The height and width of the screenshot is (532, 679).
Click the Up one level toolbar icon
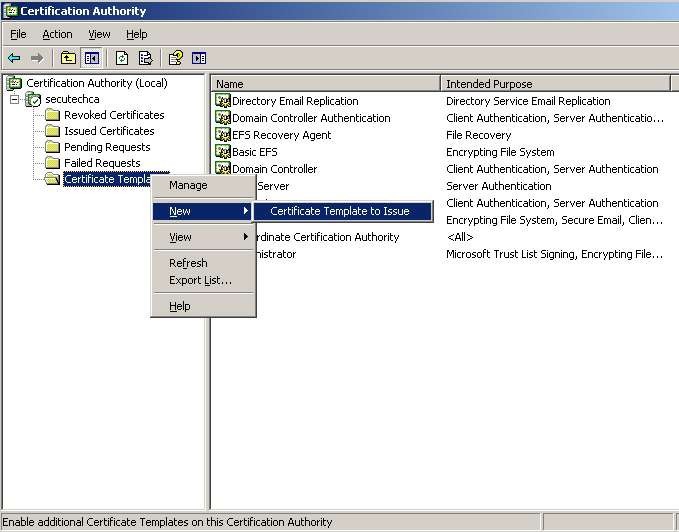(x=68, y=58)
